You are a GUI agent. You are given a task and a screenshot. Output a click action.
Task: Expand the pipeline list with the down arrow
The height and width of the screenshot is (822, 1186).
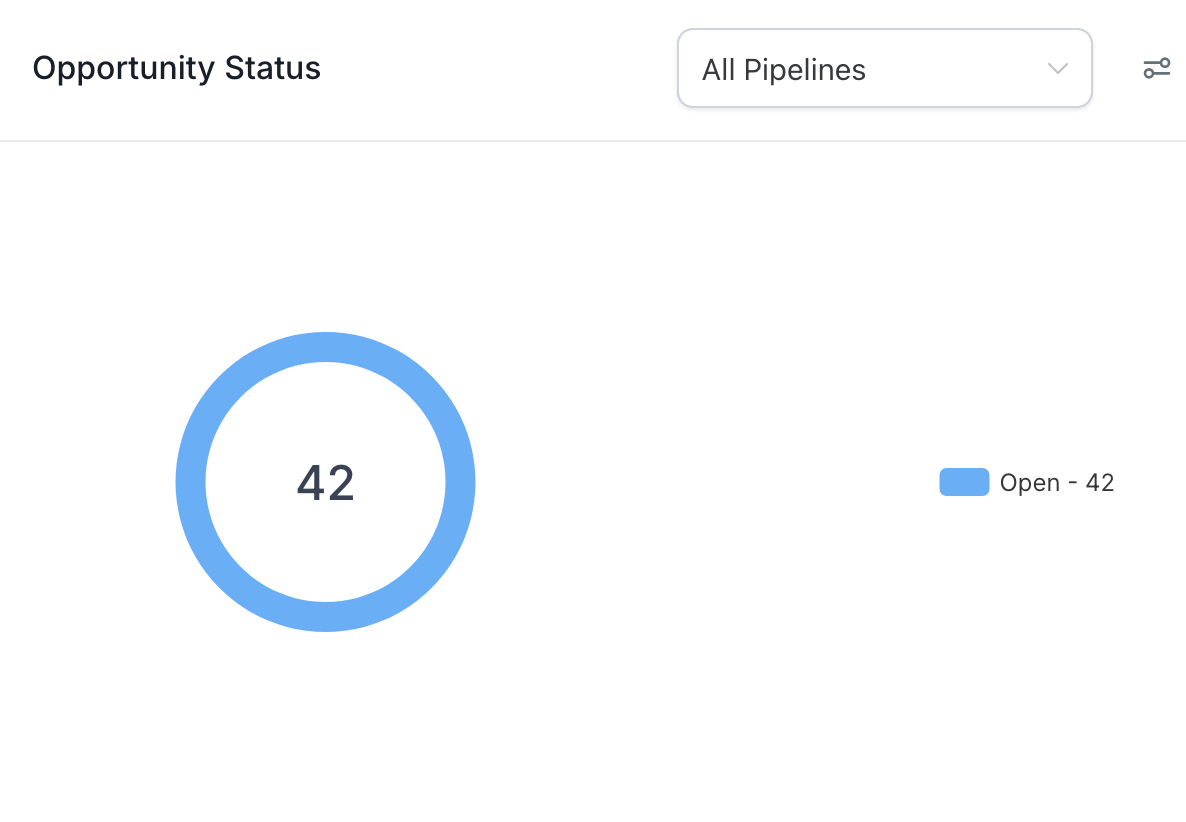pyautogui.click(x=1057, y=69)
